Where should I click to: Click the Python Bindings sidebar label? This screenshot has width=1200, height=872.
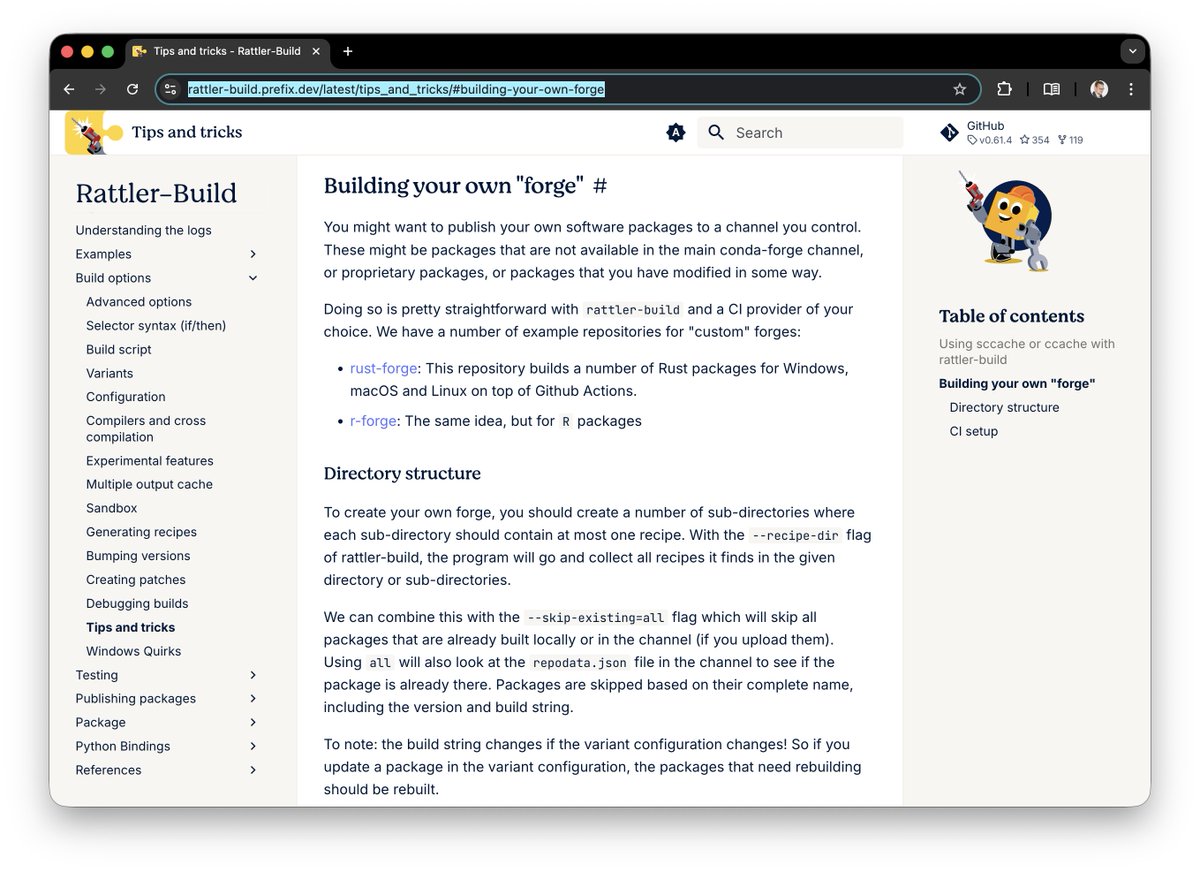123,746
